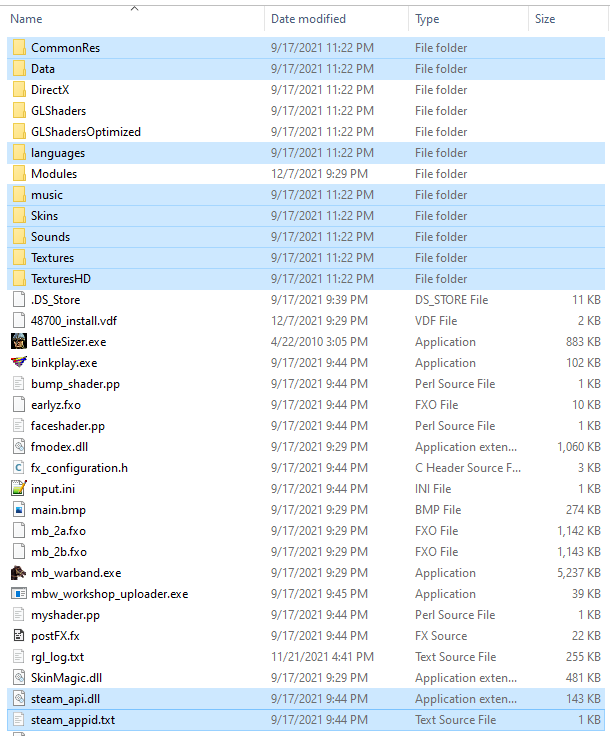
Task: Click the binkplay.exe application icon
Action: coord(19,363)
